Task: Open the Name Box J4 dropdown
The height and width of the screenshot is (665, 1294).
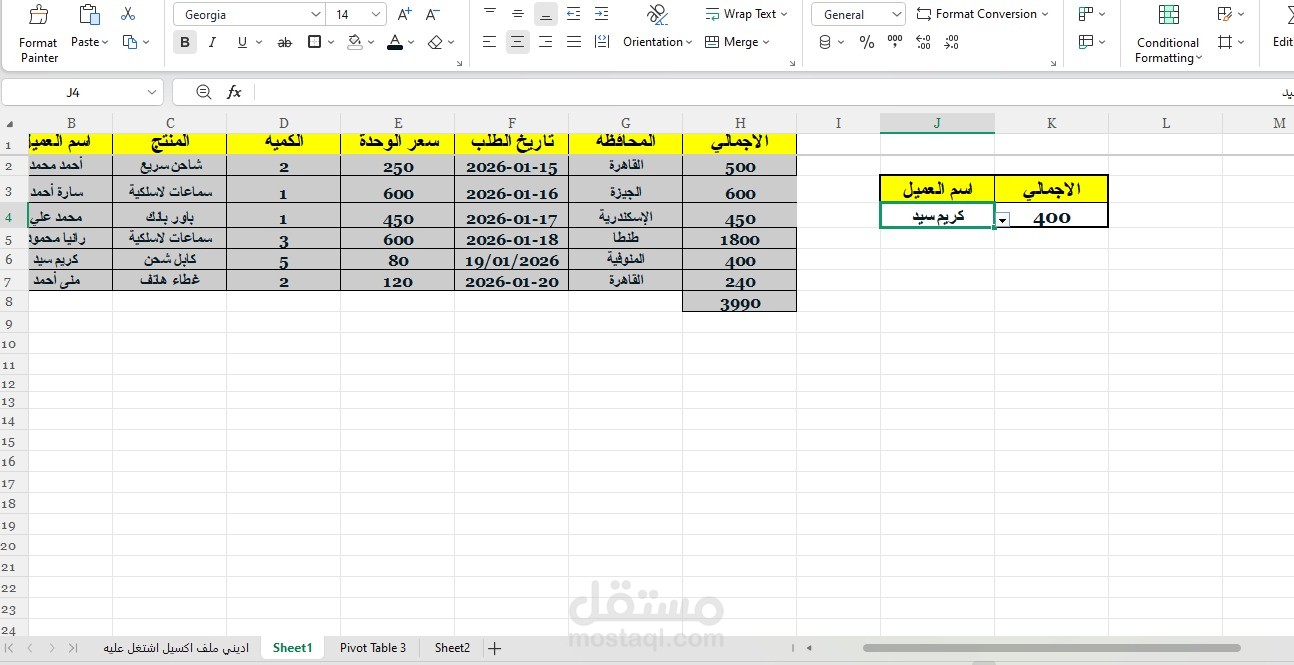Action: (x=152, y=92)
